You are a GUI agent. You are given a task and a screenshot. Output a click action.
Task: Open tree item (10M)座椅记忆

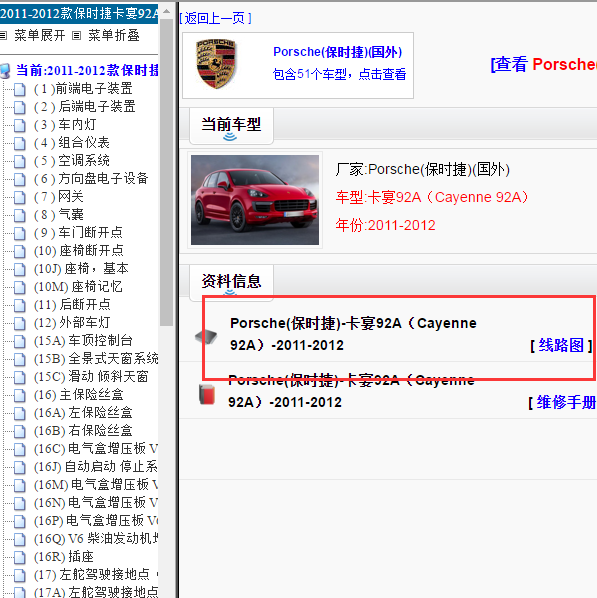78,287
